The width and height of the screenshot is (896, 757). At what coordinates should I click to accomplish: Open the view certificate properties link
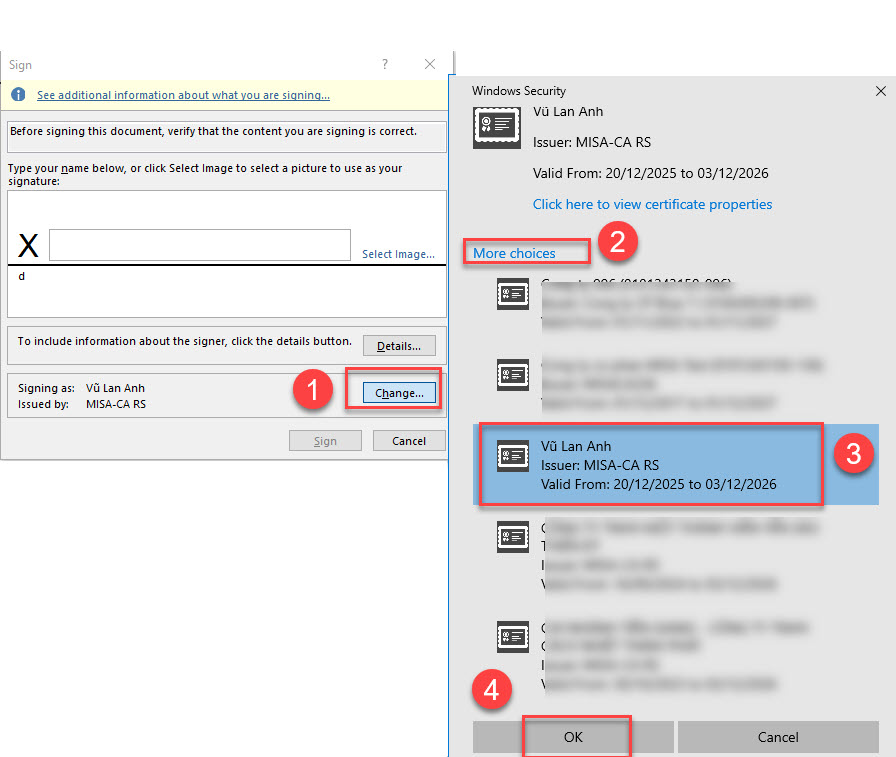click(x=652, y=204)
